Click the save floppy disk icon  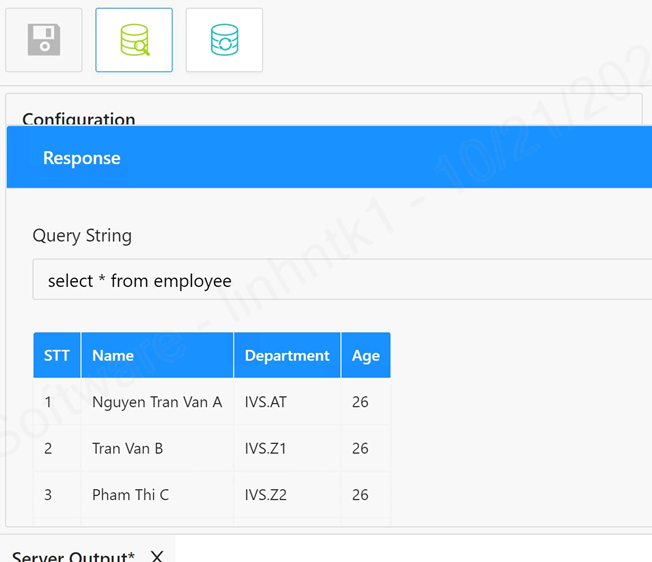(44, 40)
